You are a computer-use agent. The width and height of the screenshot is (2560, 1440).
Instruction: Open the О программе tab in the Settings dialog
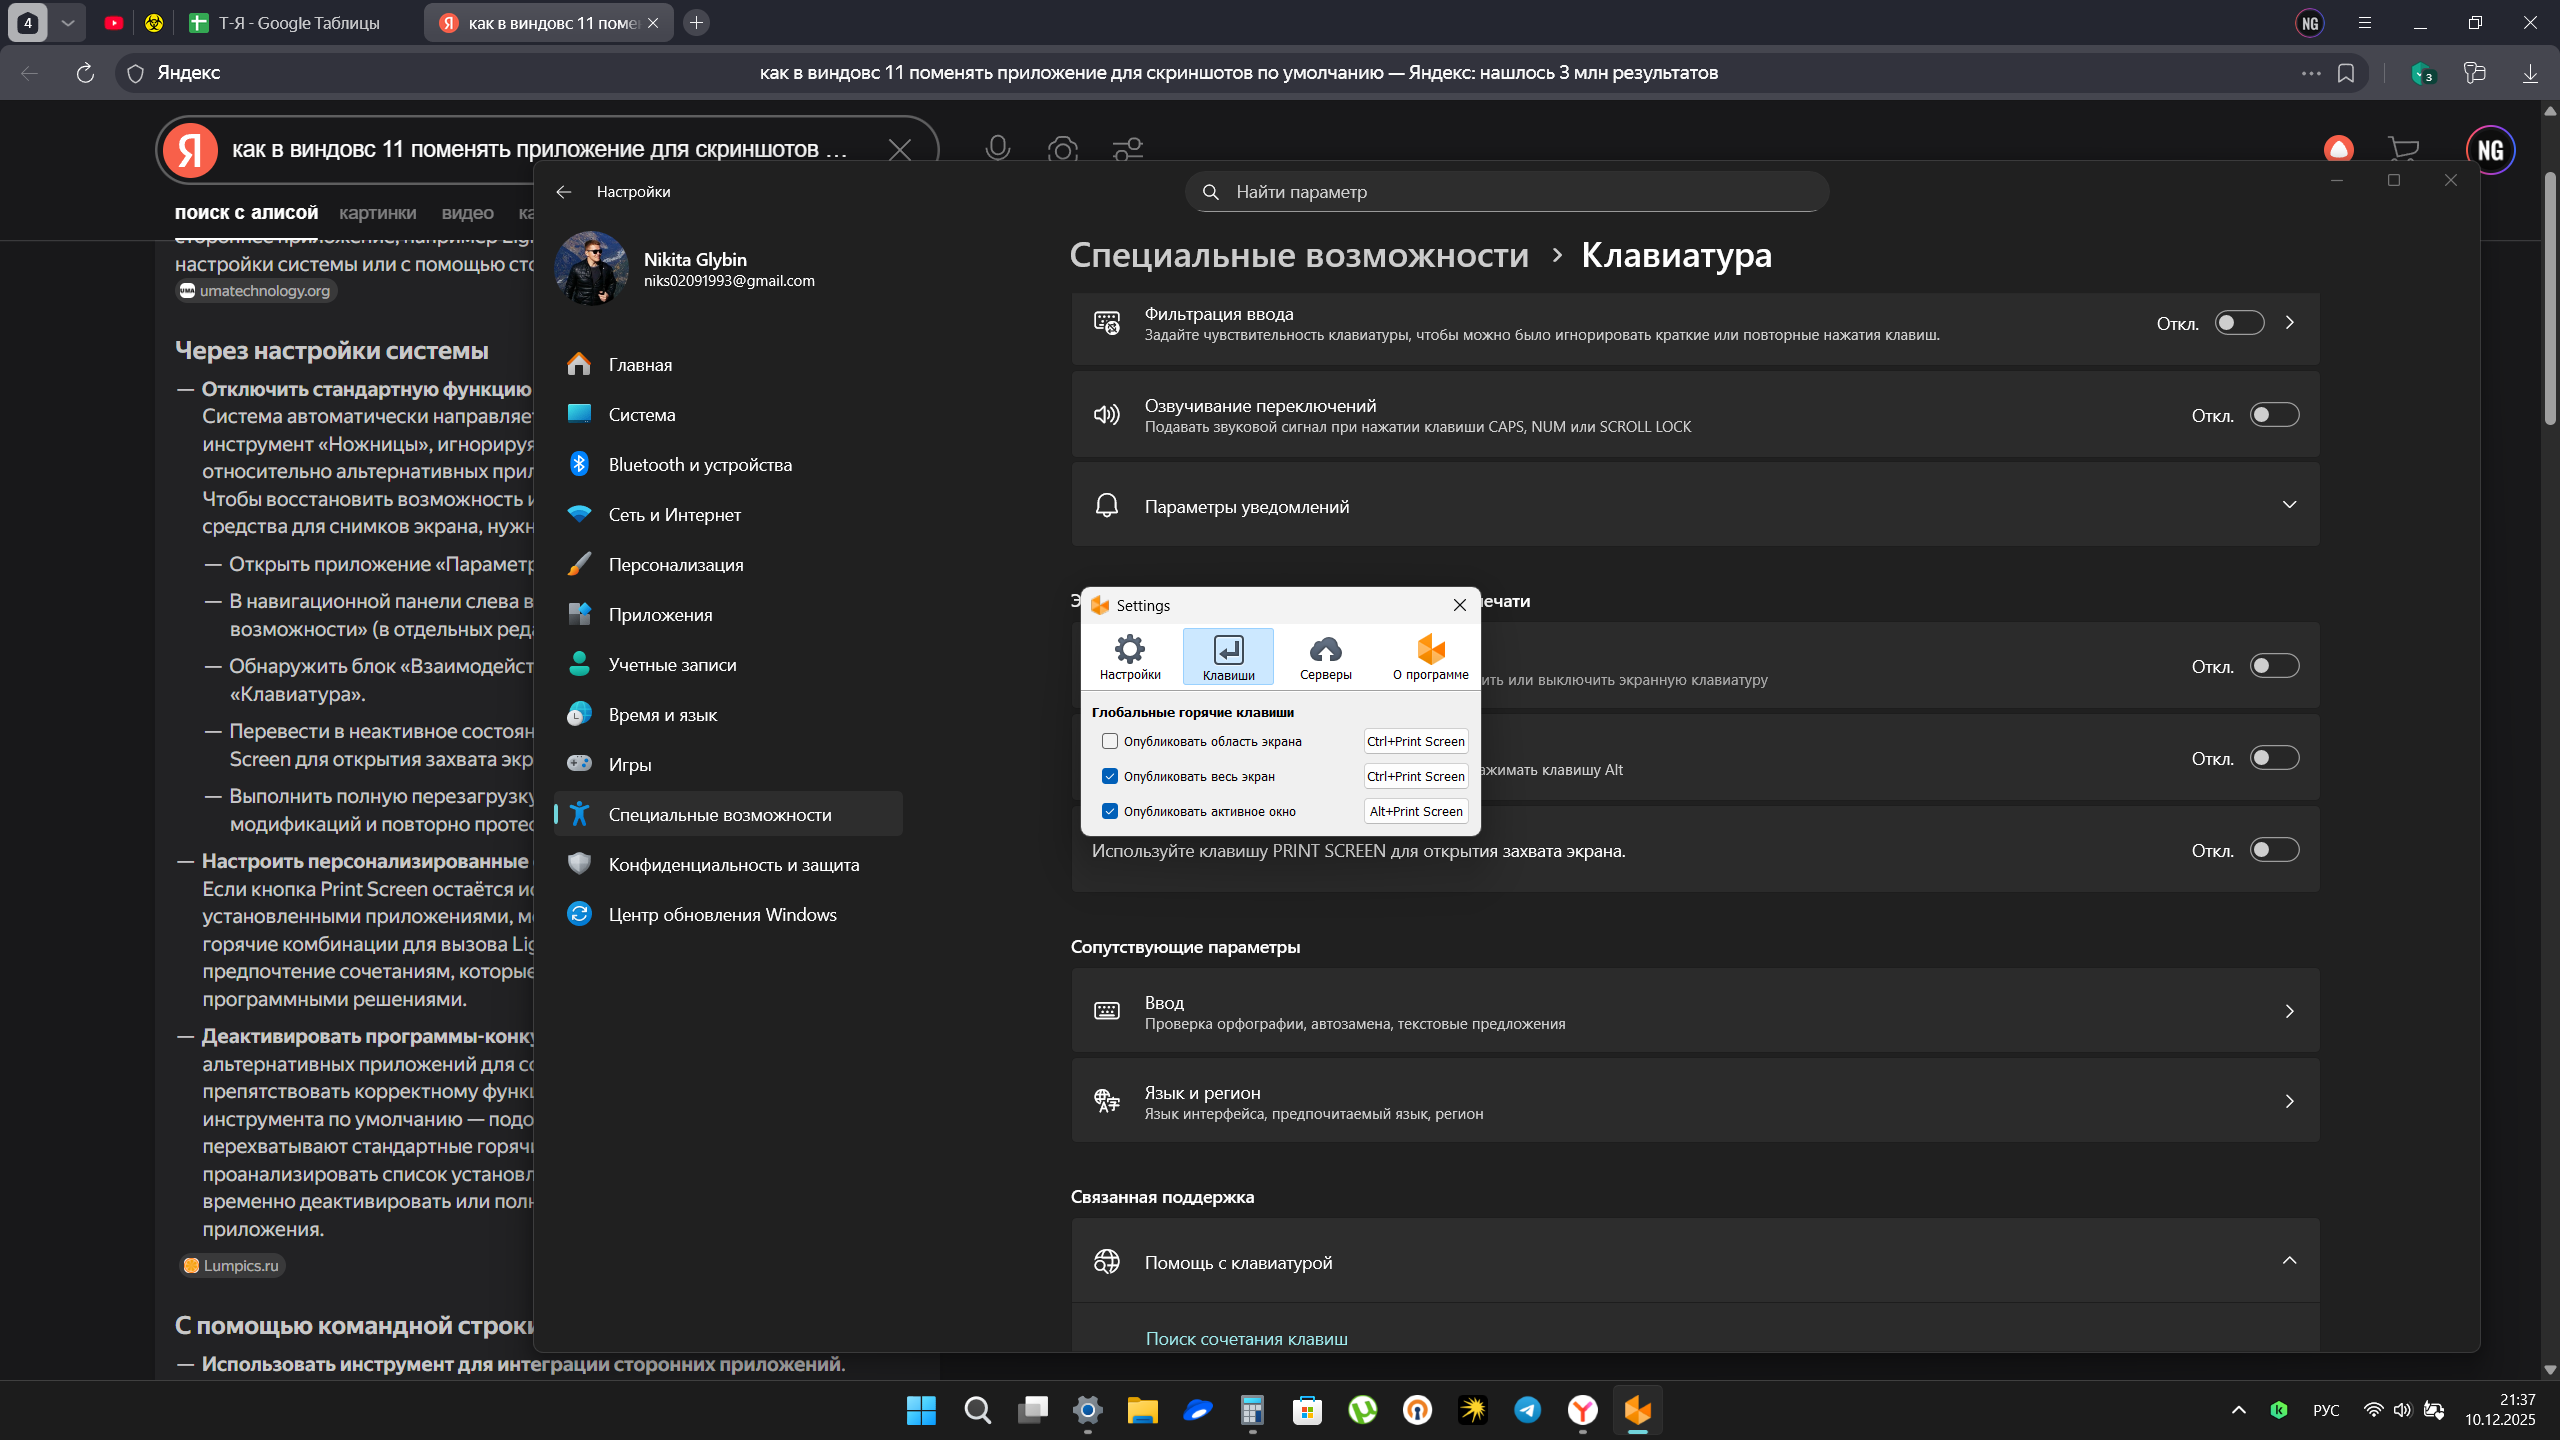(1430, 657)
